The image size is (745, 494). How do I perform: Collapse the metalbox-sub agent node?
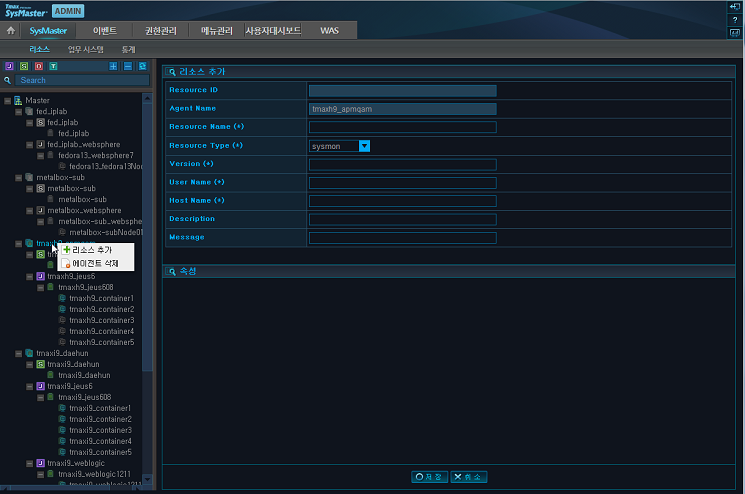tap(19, 178)
